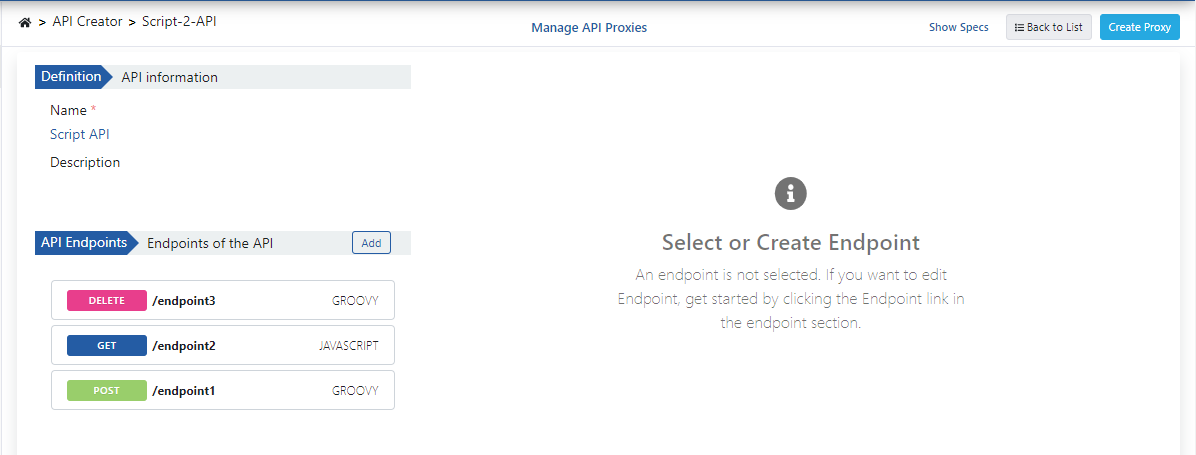Open the /endpoint2 endpoint
This screenshot has height=455, width=1196.
pyautogui.click(x=184, y=346)
